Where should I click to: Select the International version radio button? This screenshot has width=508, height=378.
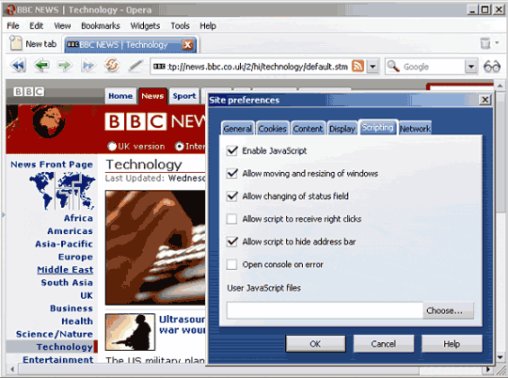click(180, 146)
